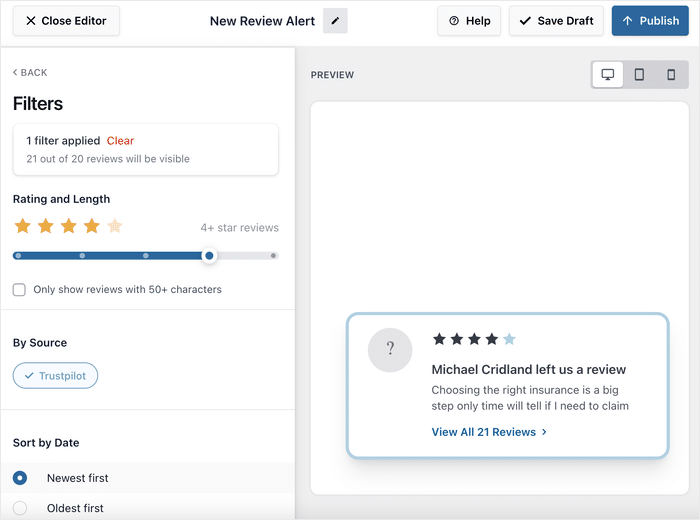Save the alert as draft
Viewport: 700px width, 520px height.
coord(555,21)
